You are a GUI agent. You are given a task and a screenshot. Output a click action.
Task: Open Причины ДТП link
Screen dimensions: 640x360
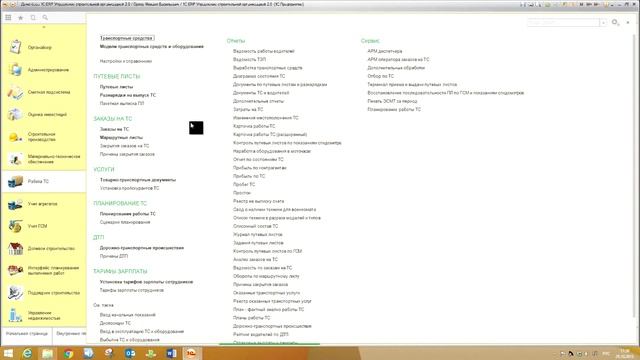[x=114, y=256]
